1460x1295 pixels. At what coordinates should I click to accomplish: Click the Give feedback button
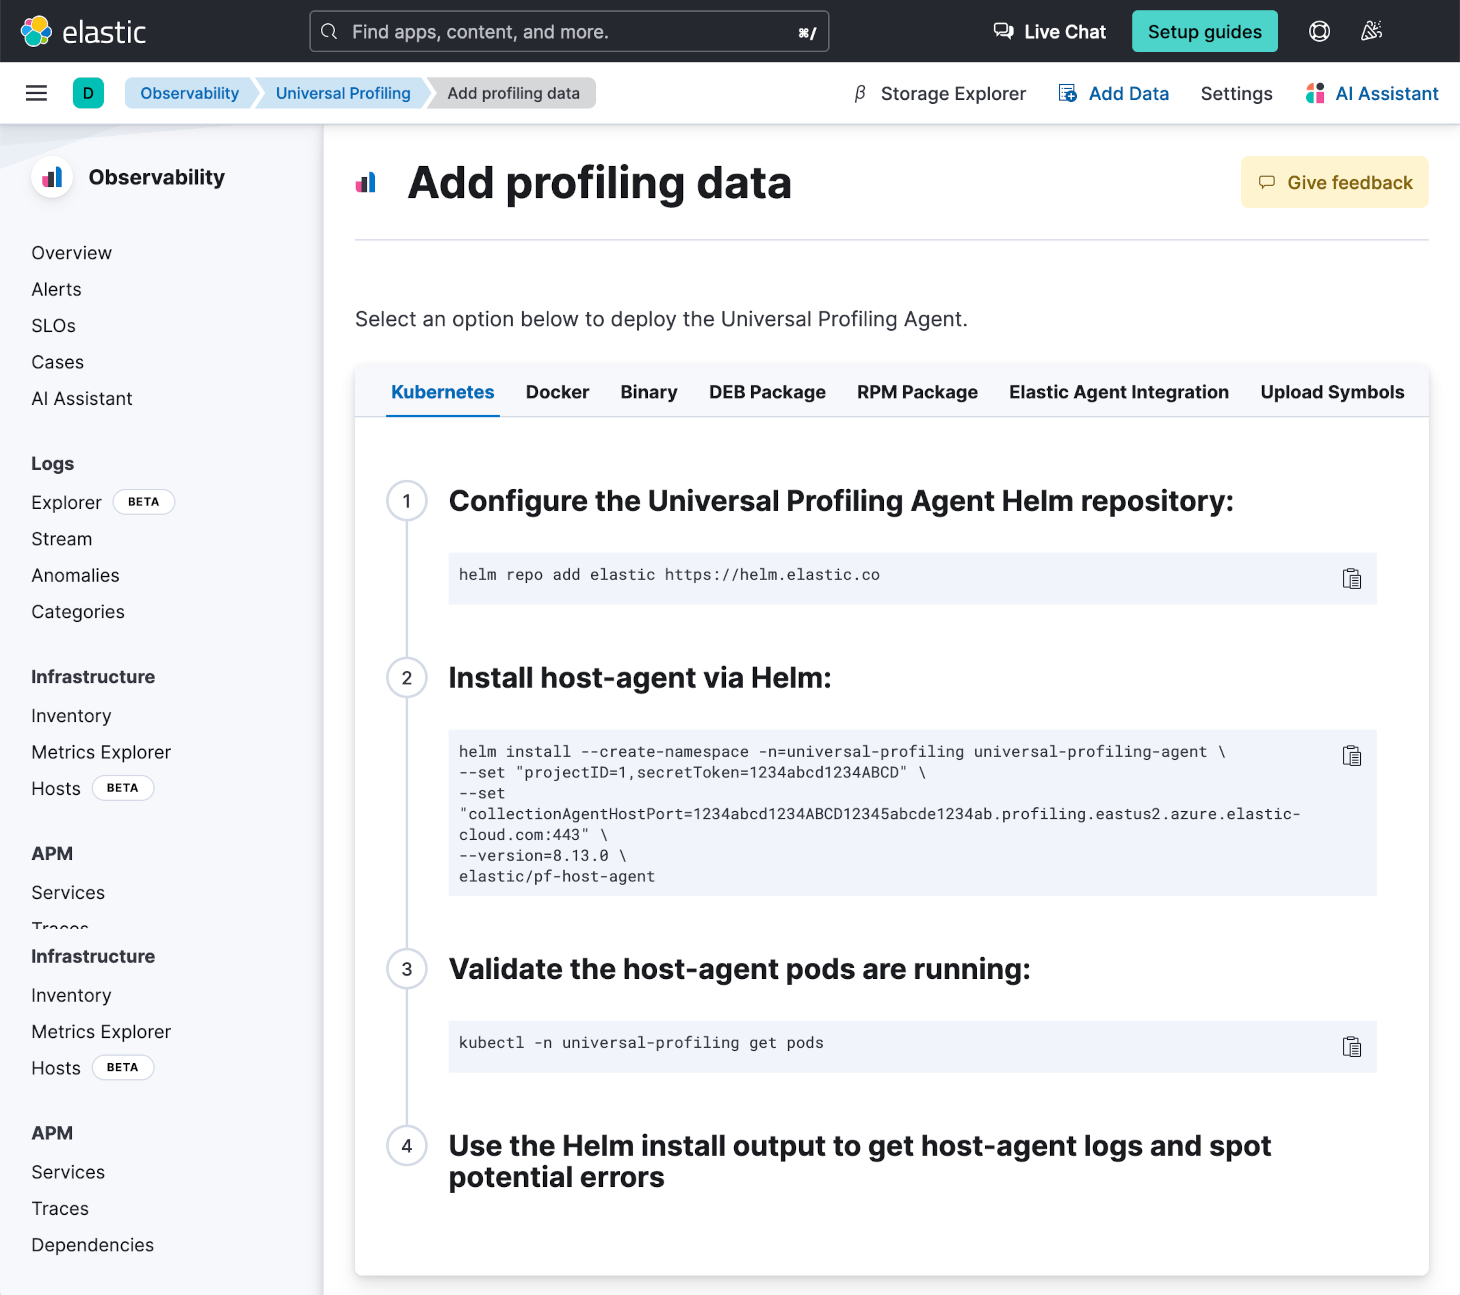coord(1334,182)
